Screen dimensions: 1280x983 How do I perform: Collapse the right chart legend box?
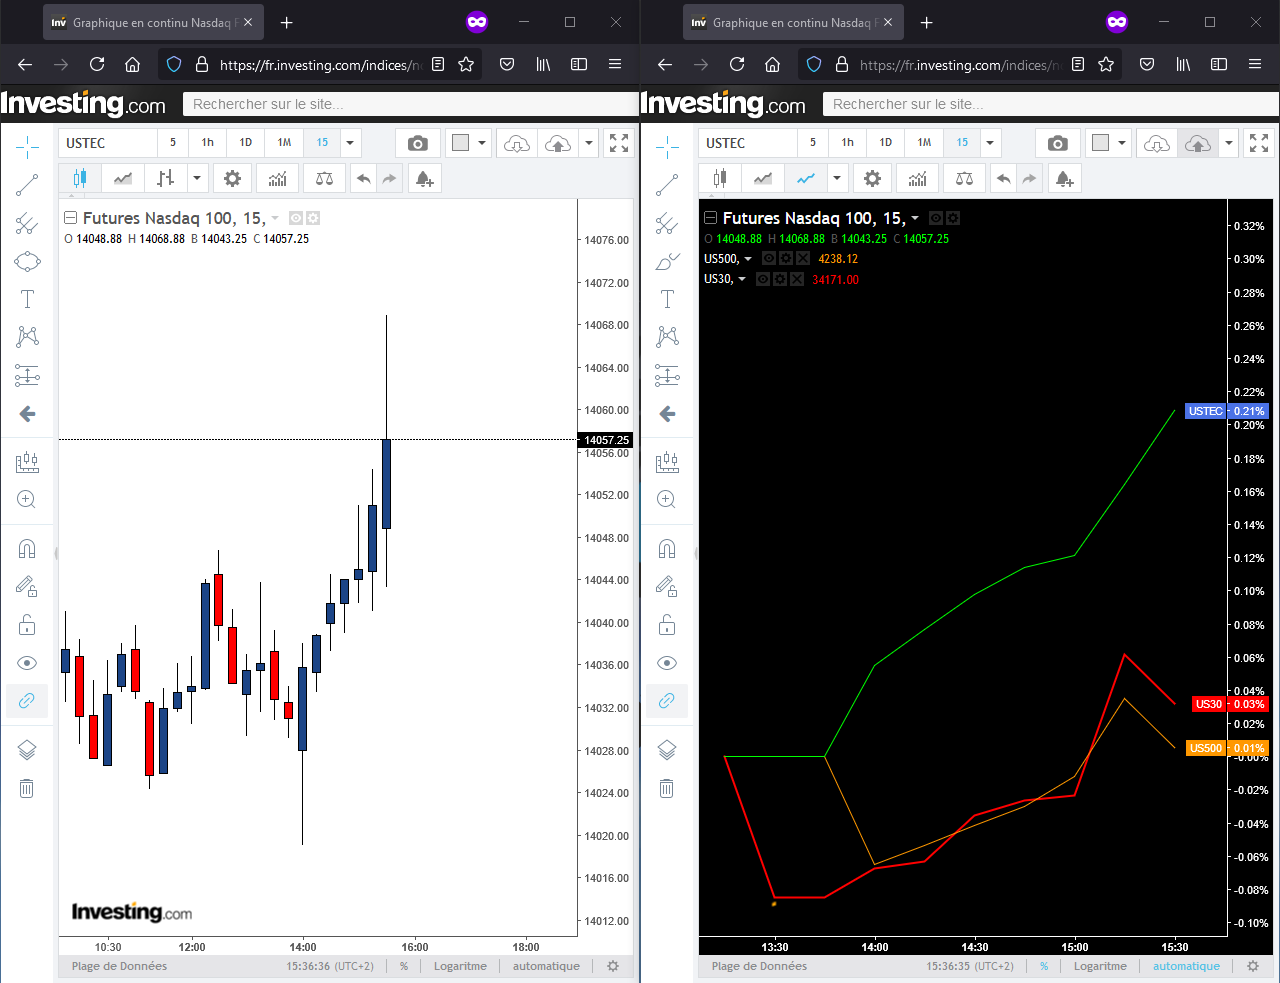point(710,218)
